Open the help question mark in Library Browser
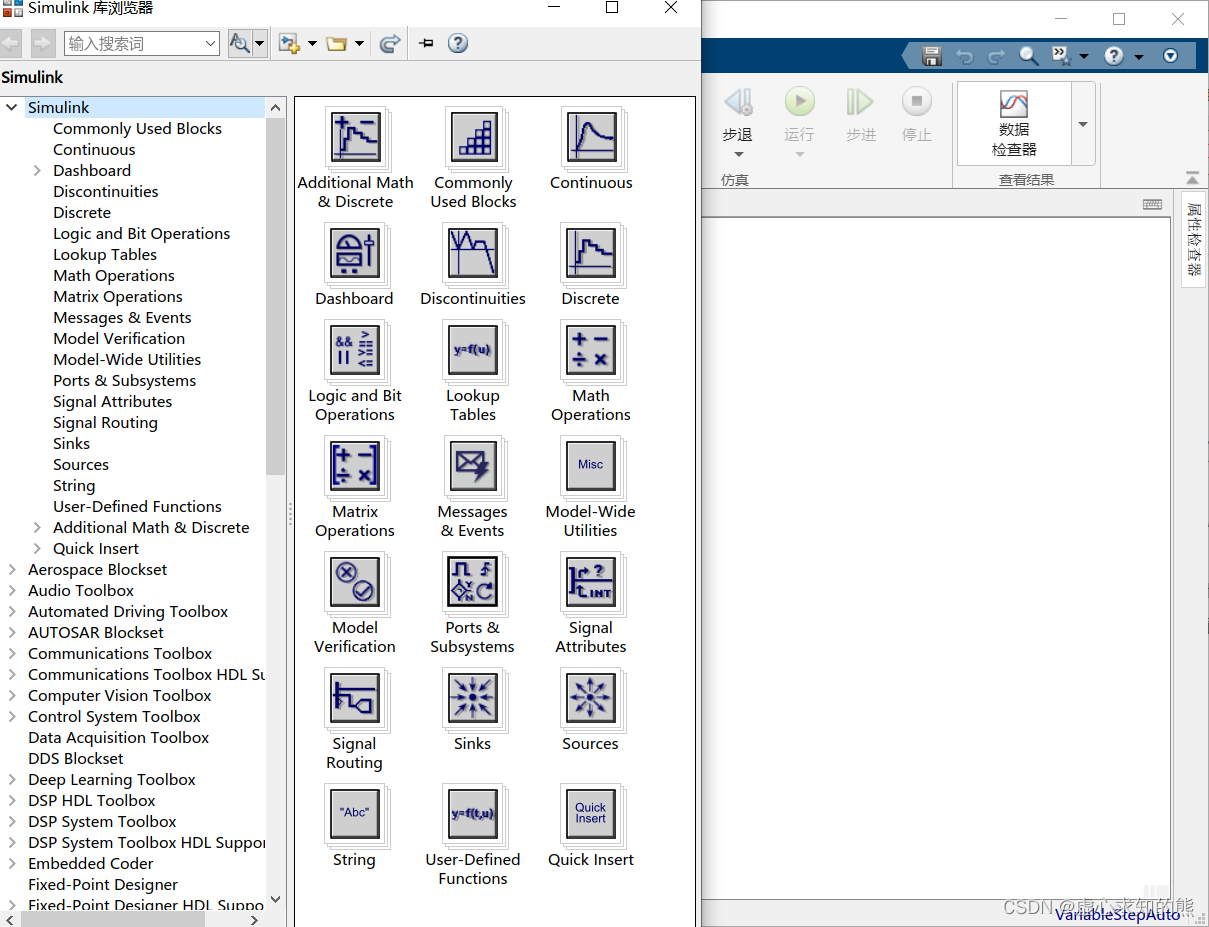The image size is (1209, 927). (x=458, y=43)
